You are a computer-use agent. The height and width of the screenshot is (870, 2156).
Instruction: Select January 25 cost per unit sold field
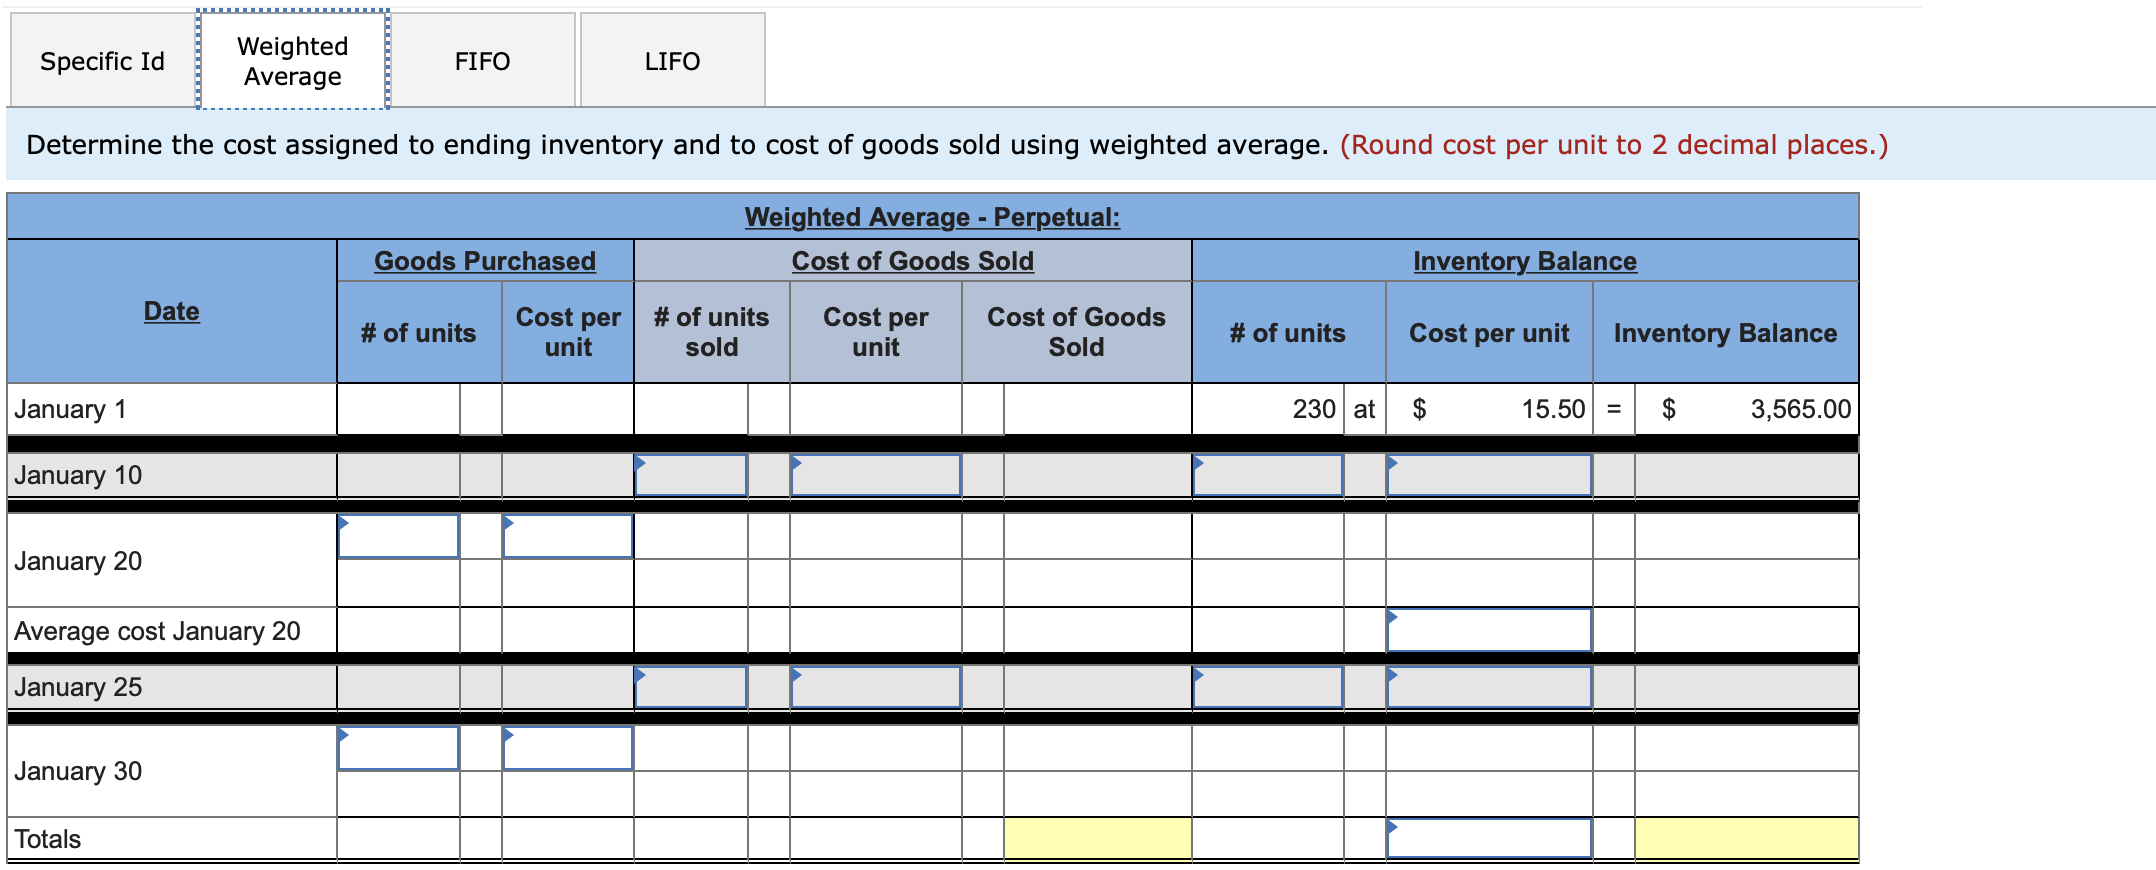click(875, 687)
